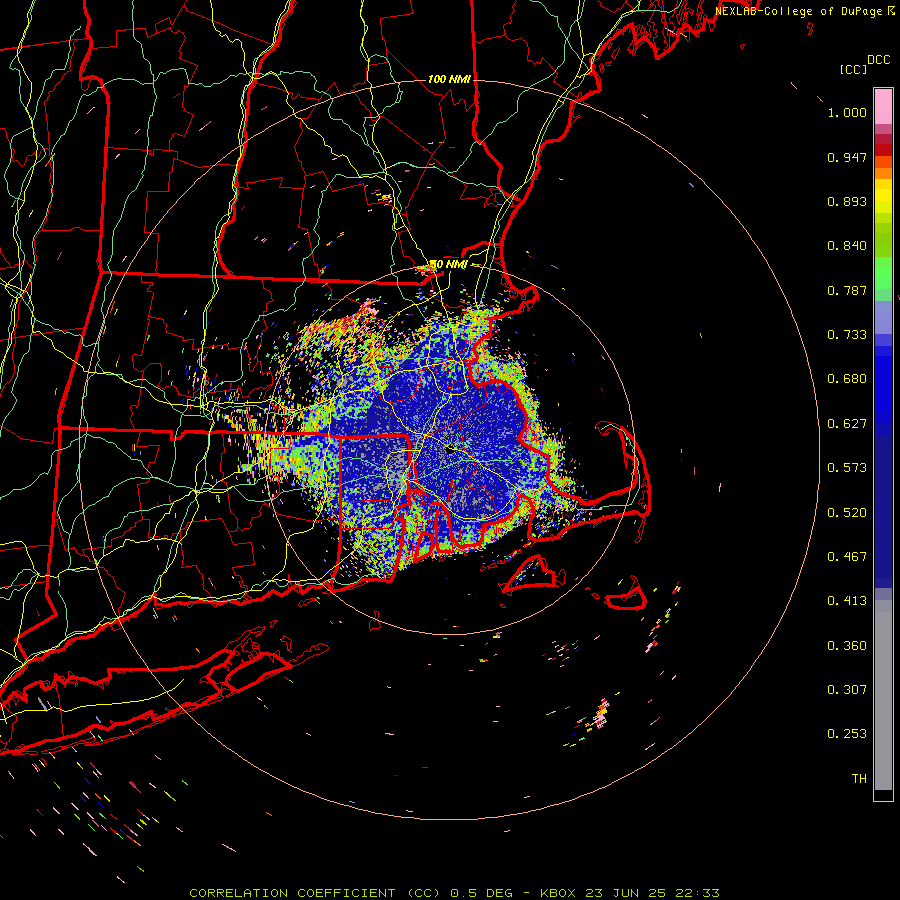Screen dimensions: 900x900
Task: Click the gray band at bottom of color bar
Action: point(883,695)
